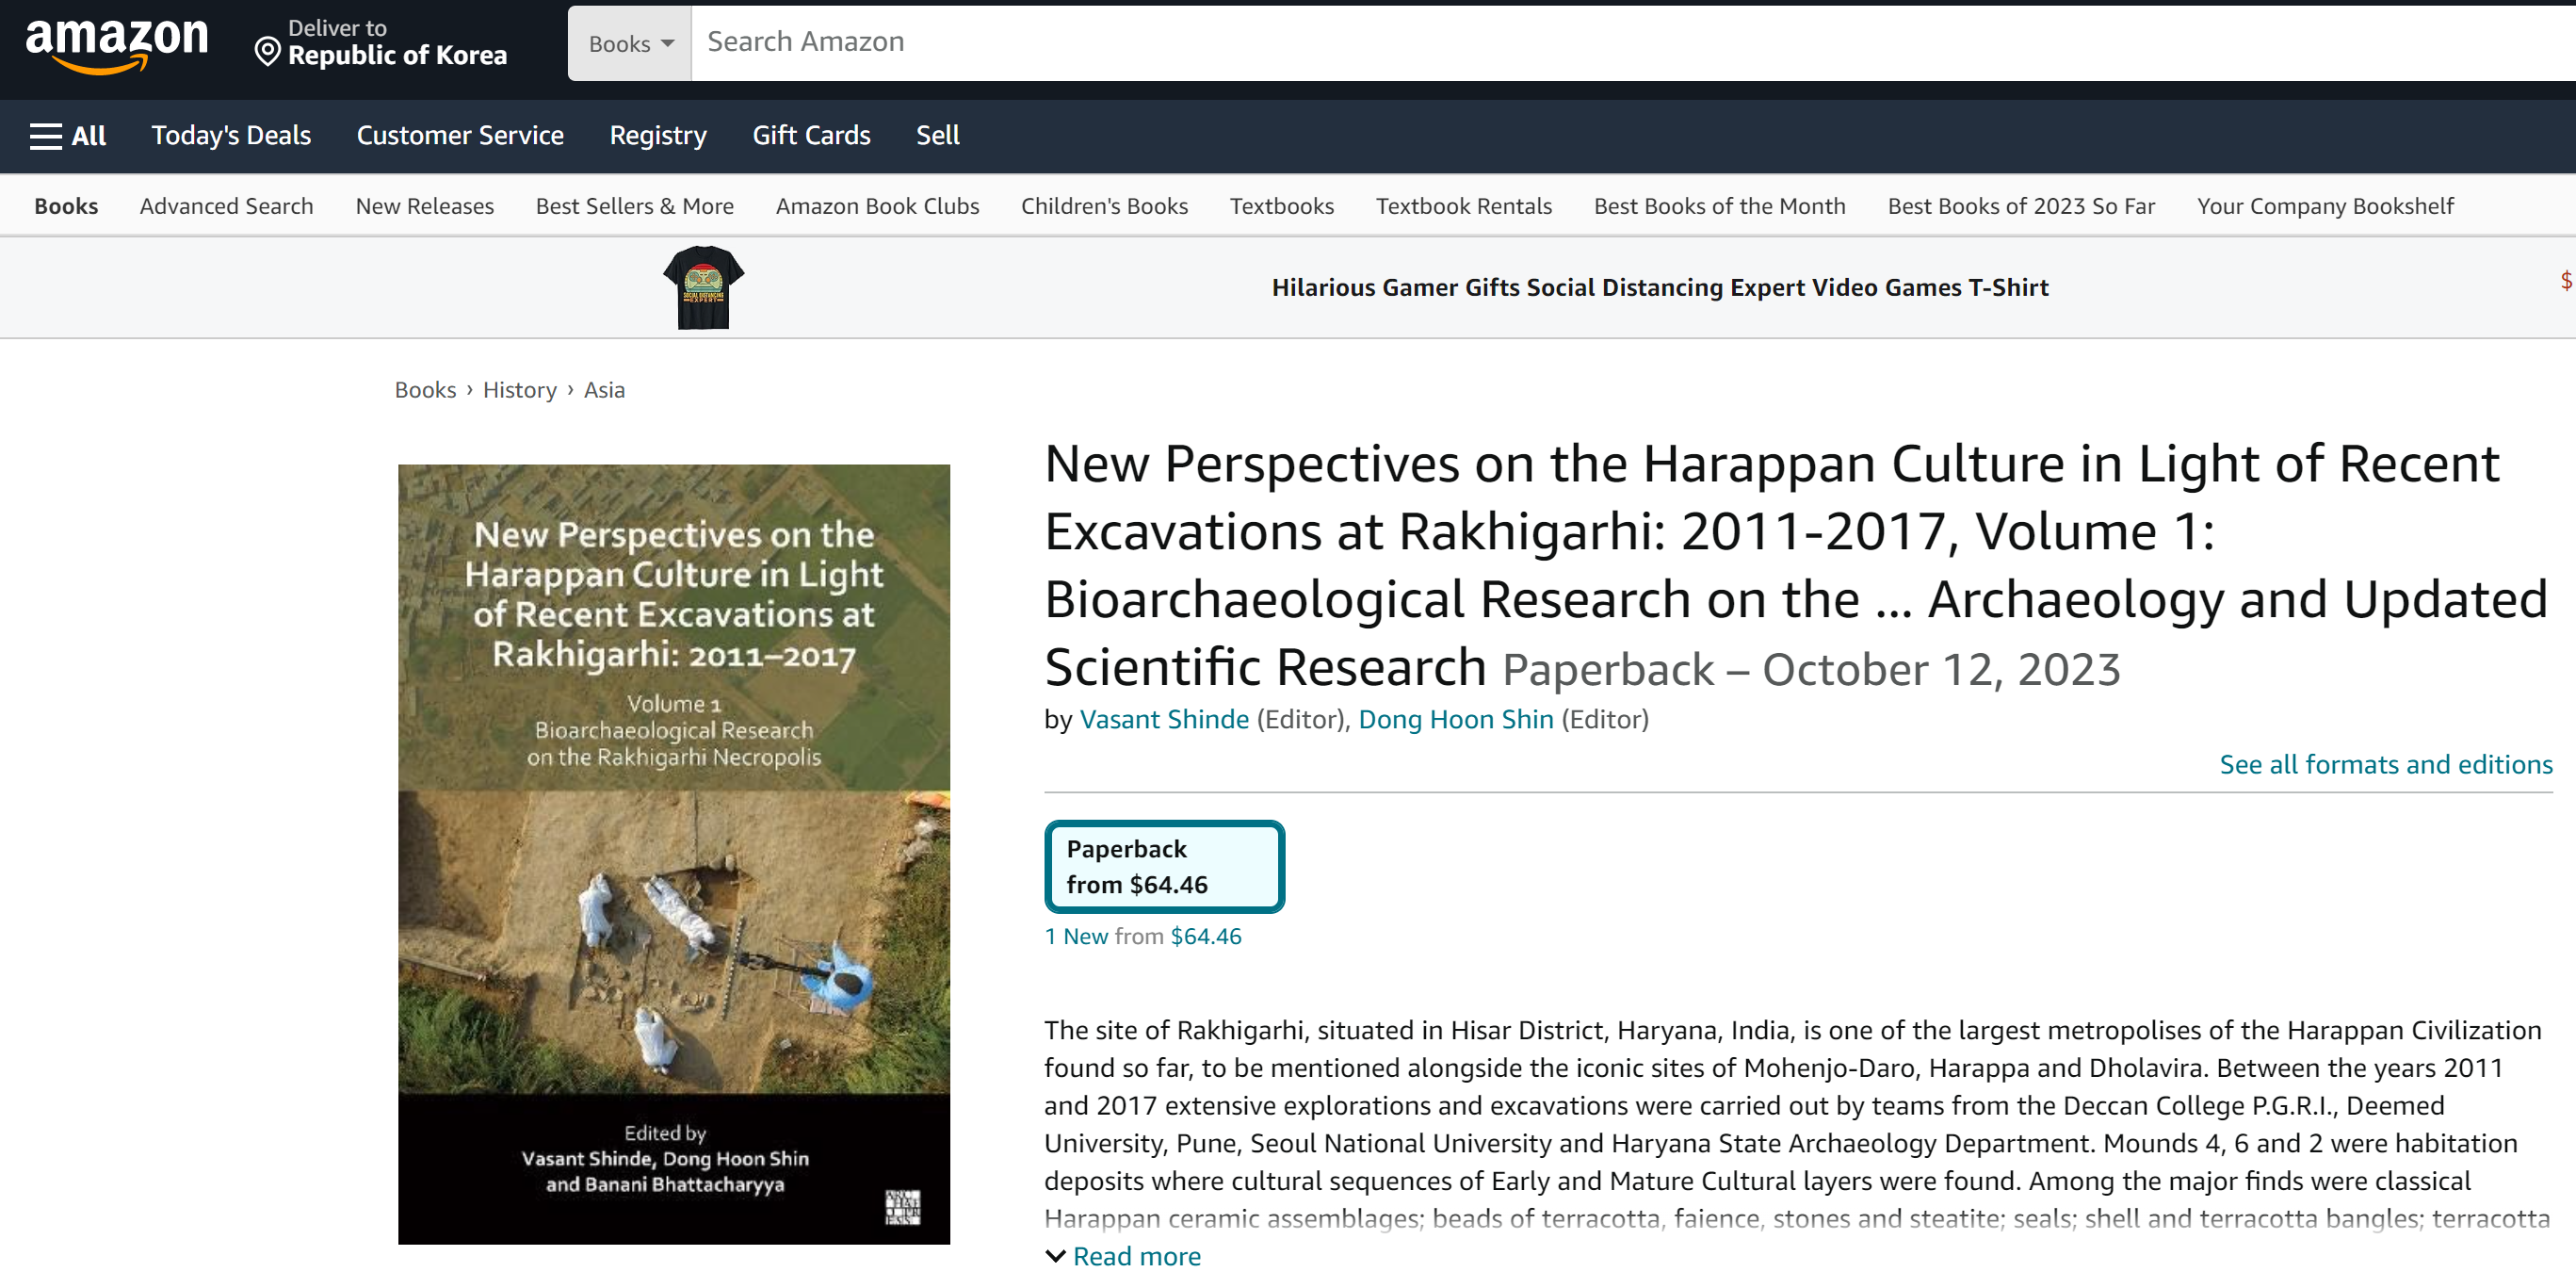Open Dong Hoon Shin author link
Image resolution: width=2576 pixels, height=1288 pixels.
click(1455, 719)
